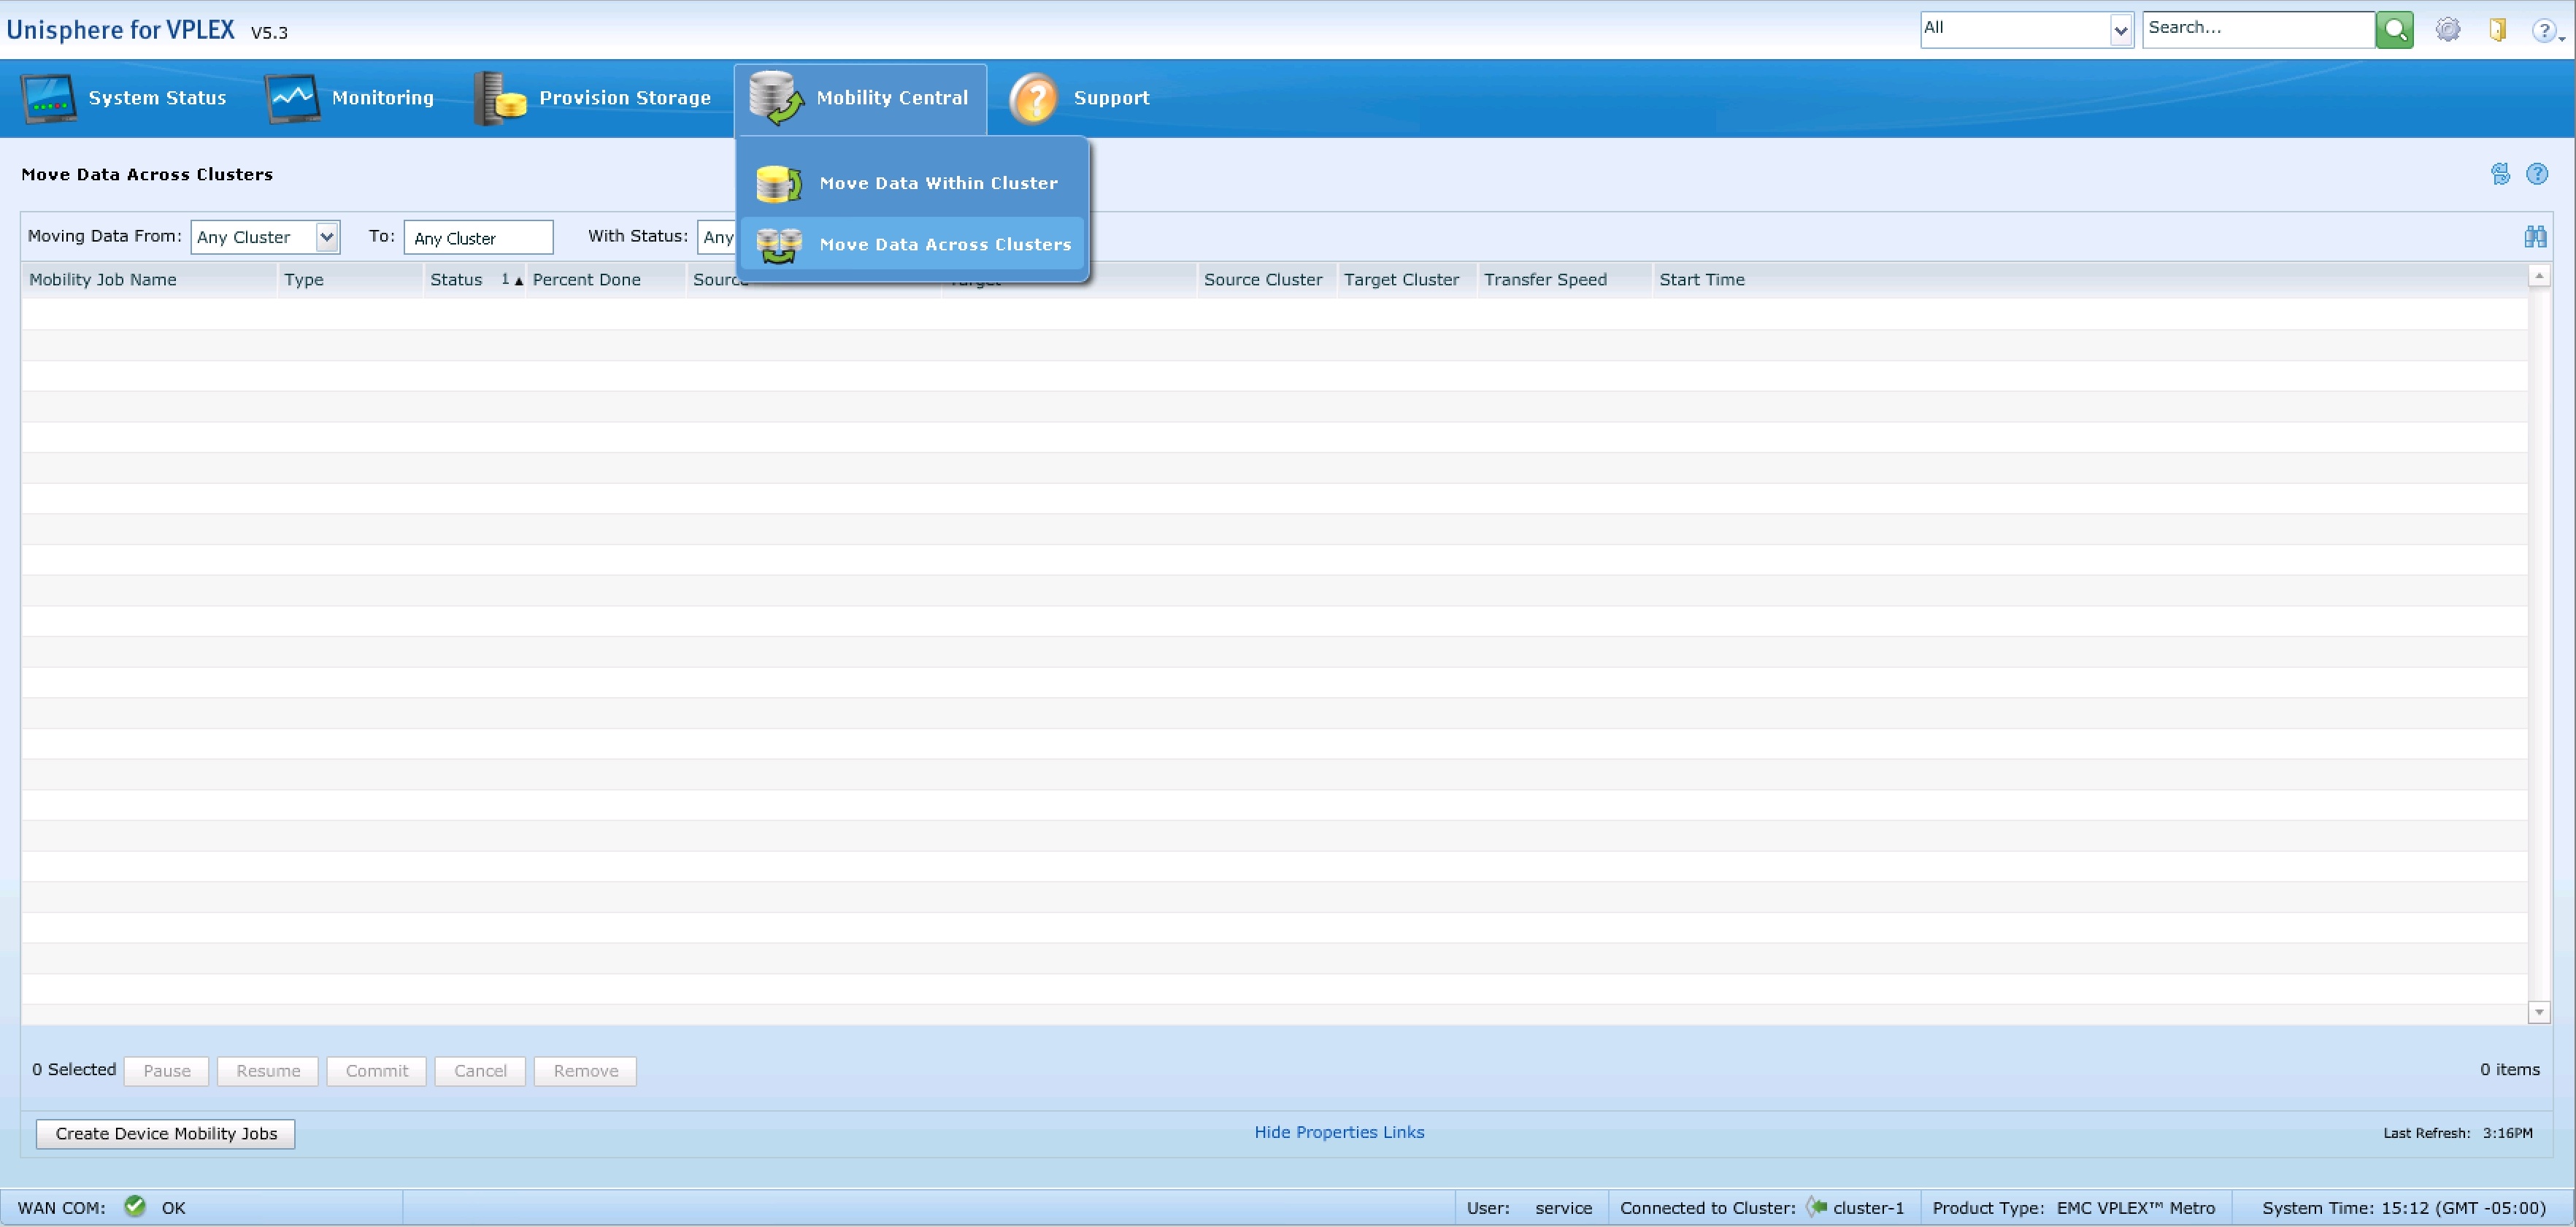
Task: Click the System Status monitor icon
Action: [x=48, y=98]
